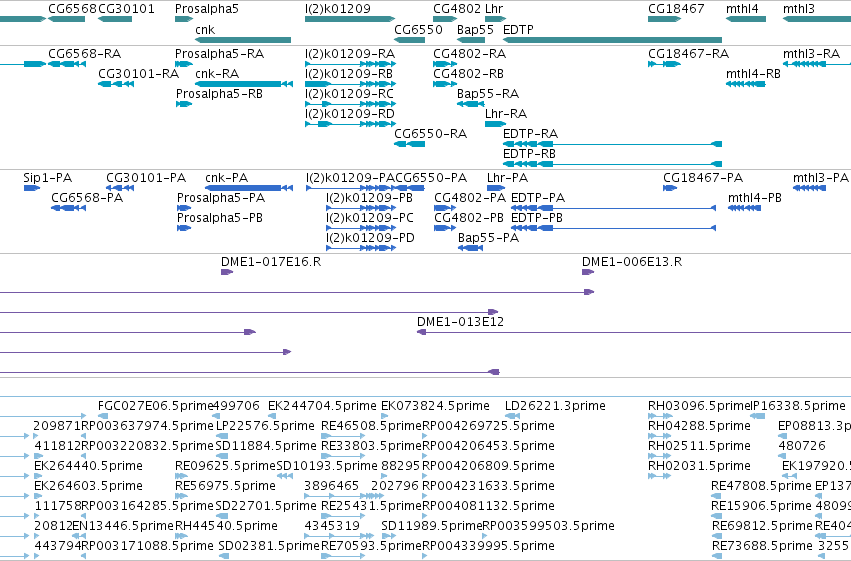
Task: Click the Sip1-PA protein glyph
Action: pyautogui.click(x=31, y=188)
